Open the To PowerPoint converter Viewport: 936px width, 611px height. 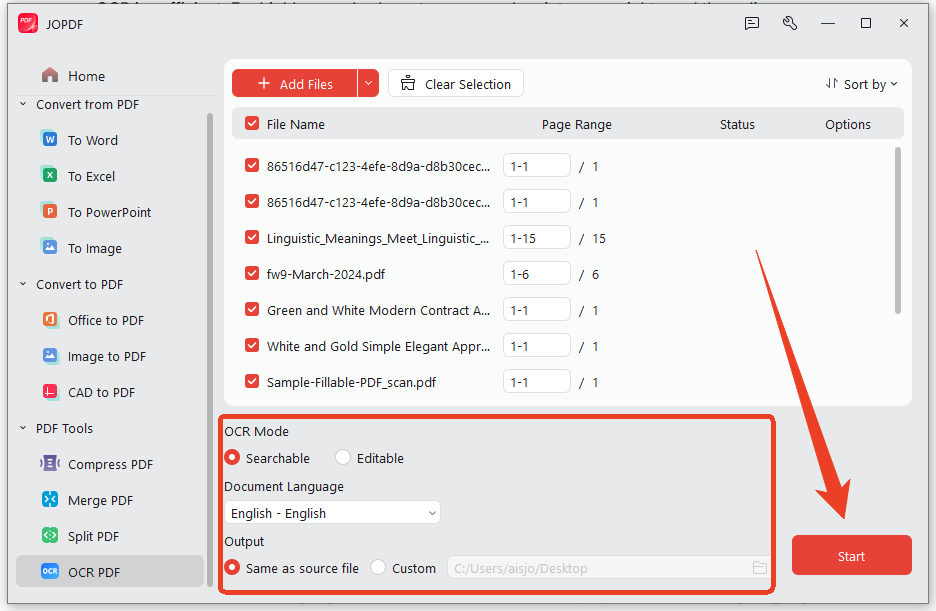tap(109, 212)
